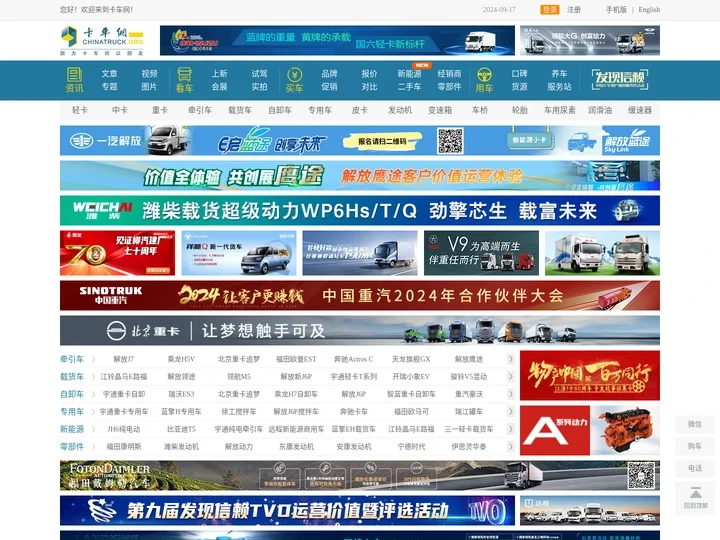Viewport: 720px width, 540px height.
Task: Open the 品牌 brands menu item
Action: point(329,73)
